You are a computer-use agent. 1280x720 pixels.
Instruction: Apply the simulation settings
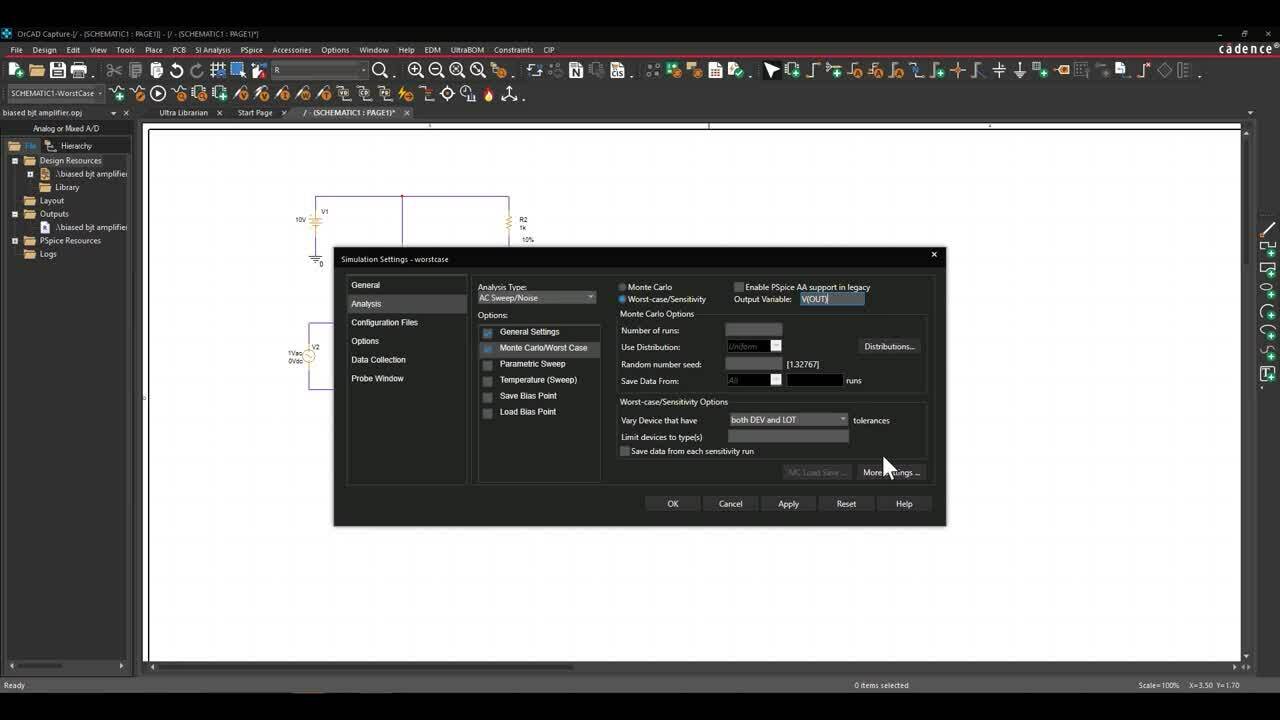pos(788,503)
